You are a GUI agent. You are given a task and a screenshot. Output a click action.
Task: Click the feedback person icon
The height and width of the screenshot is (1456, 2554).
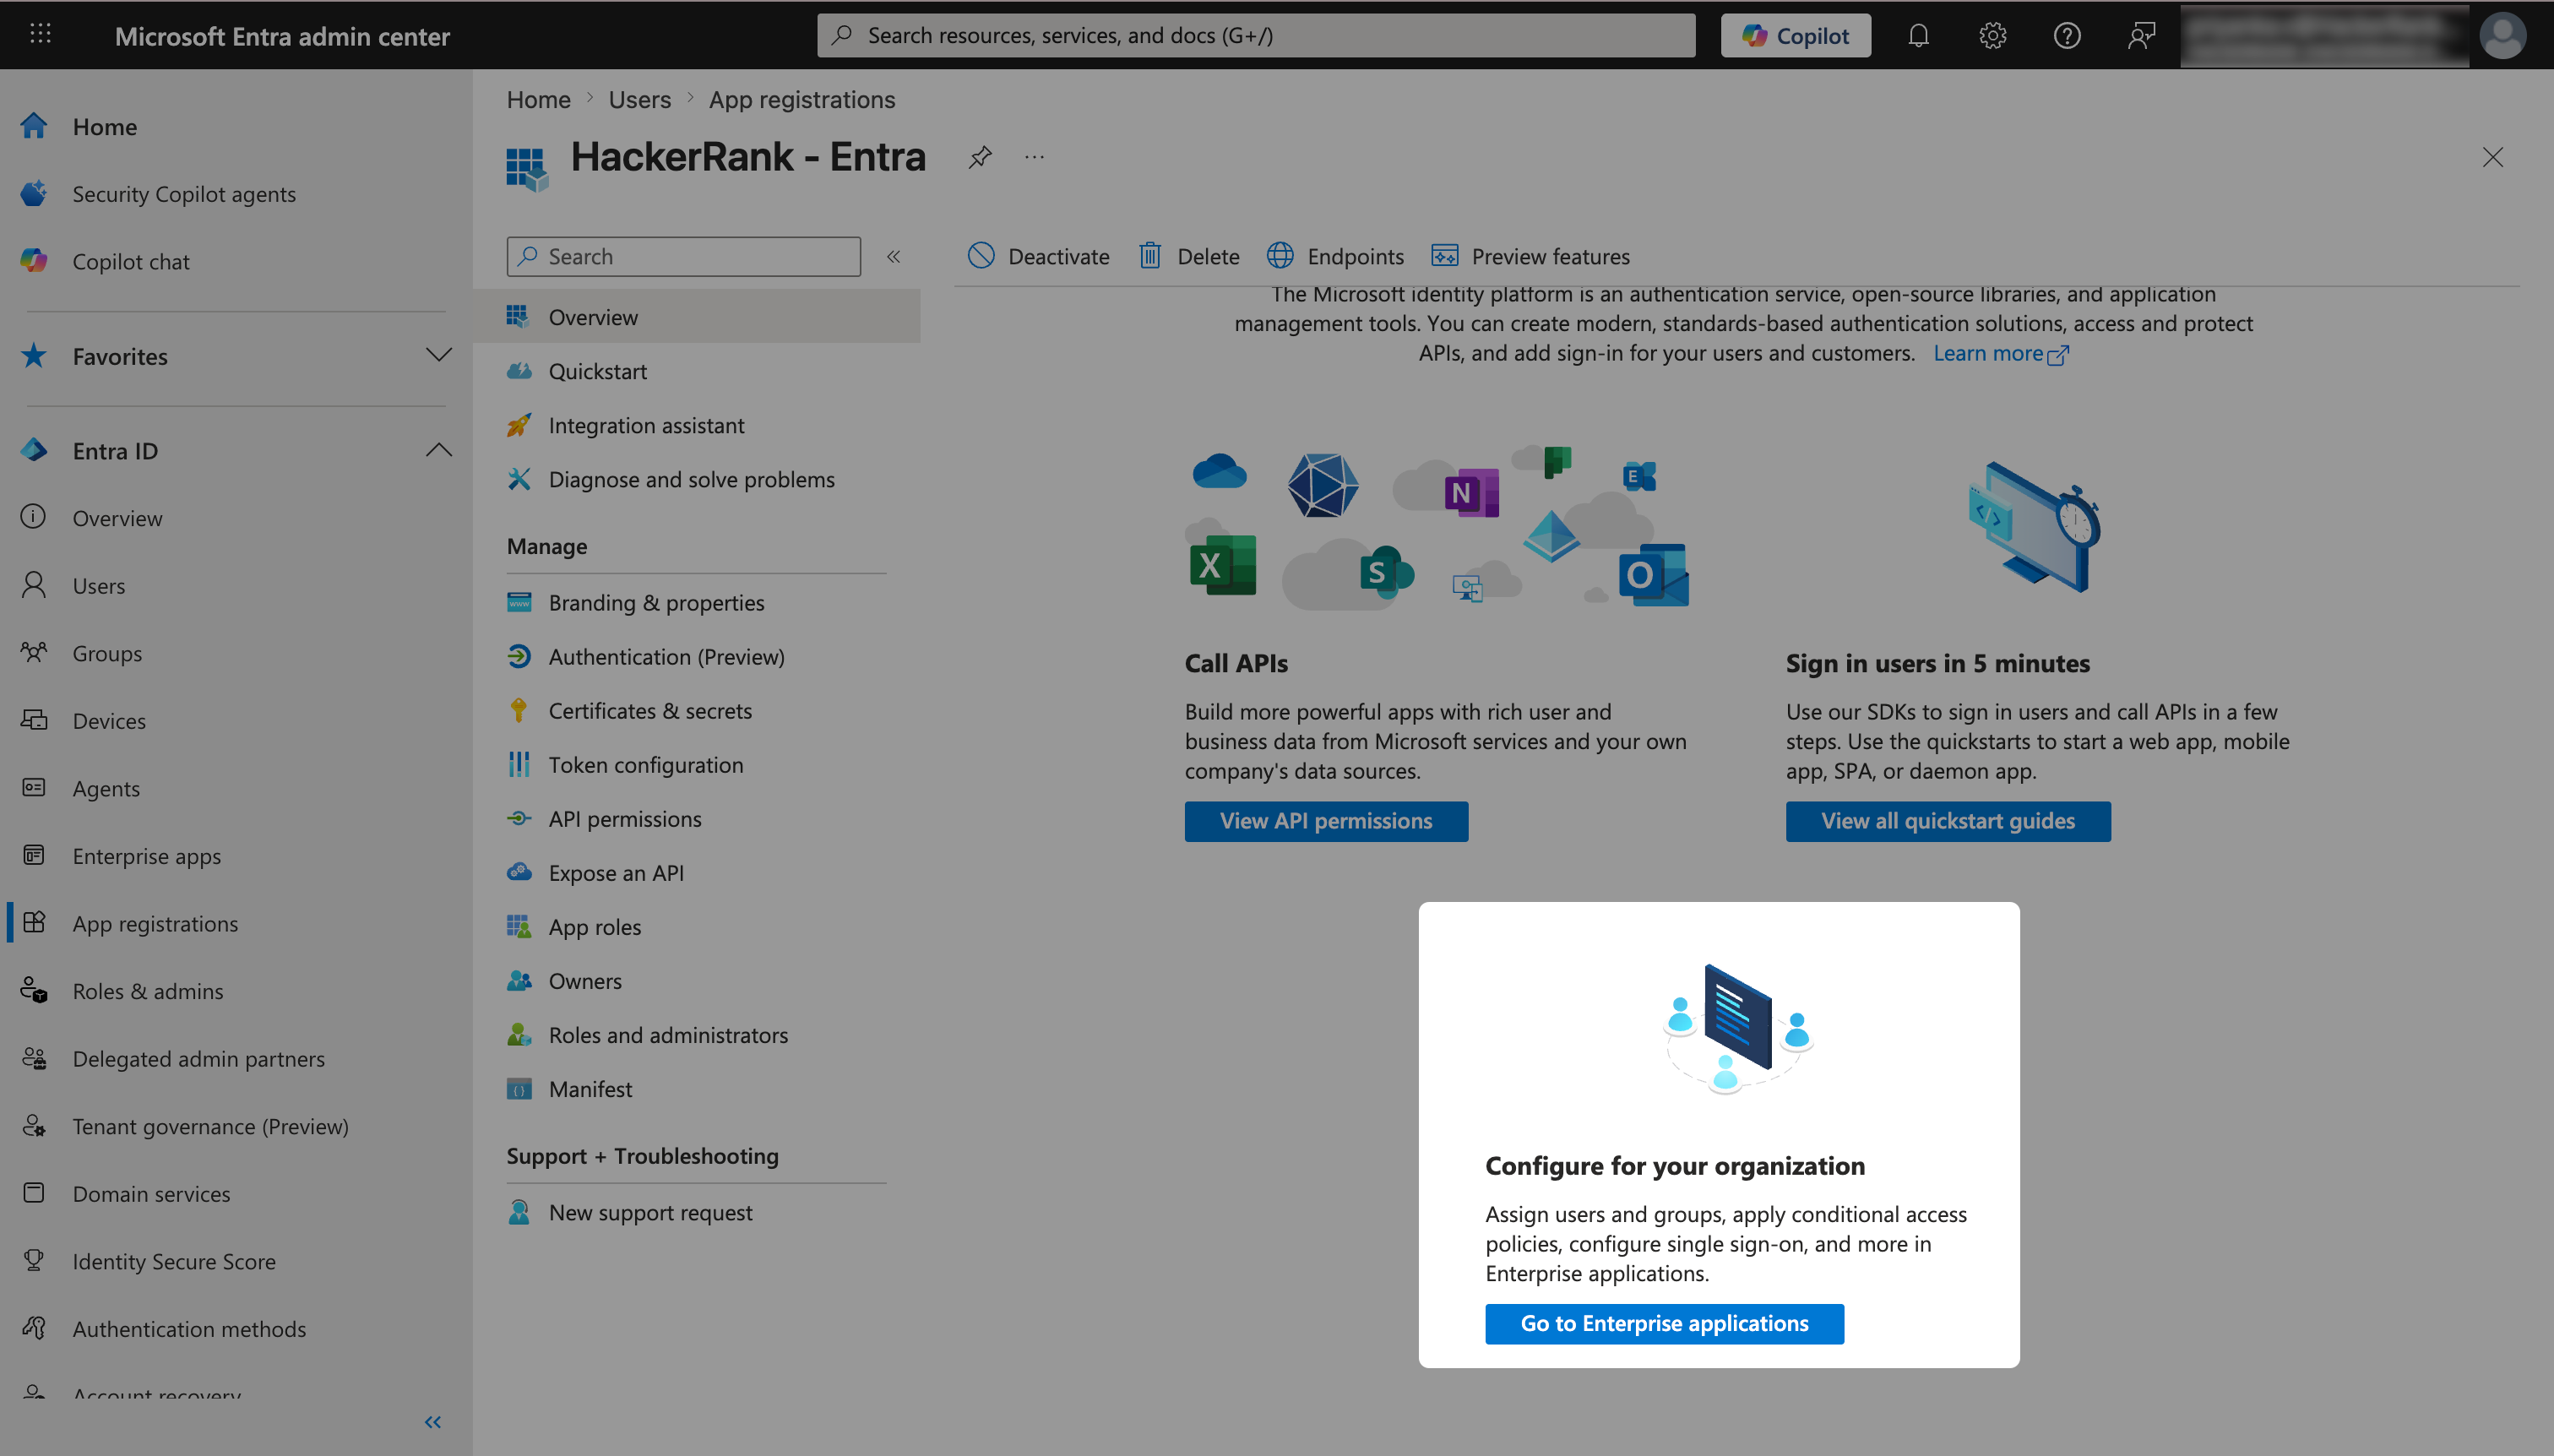2141,36
